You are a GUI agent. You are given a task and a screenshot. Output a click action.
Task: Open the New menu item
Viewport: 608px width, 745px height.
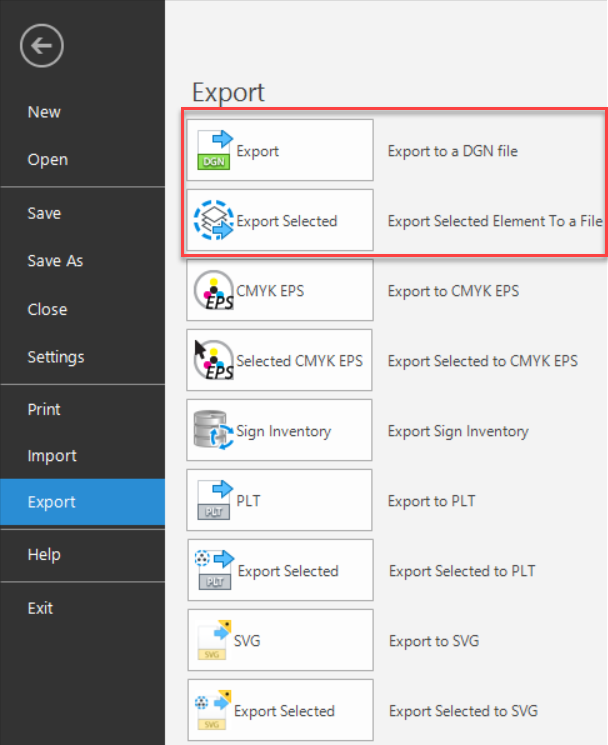click(44, 112)
